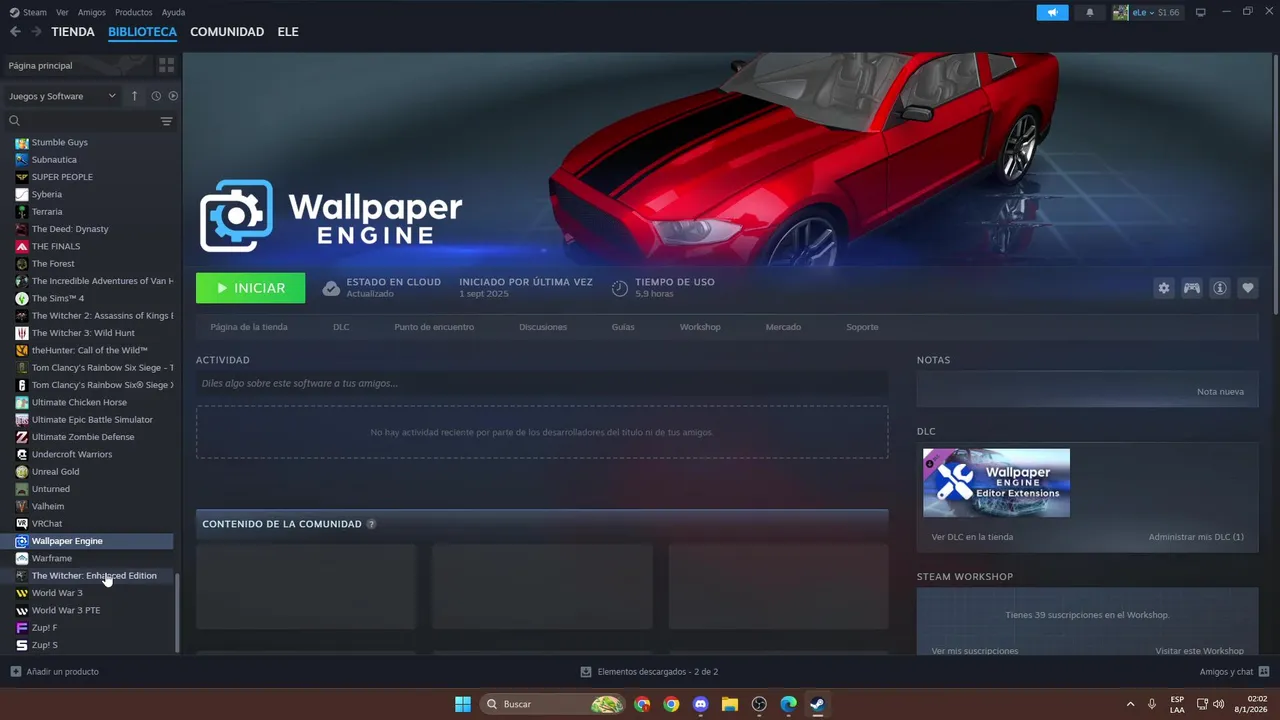Open the ELE profile menu
This screenshot has height=720, width=1280.
point(288,32)
